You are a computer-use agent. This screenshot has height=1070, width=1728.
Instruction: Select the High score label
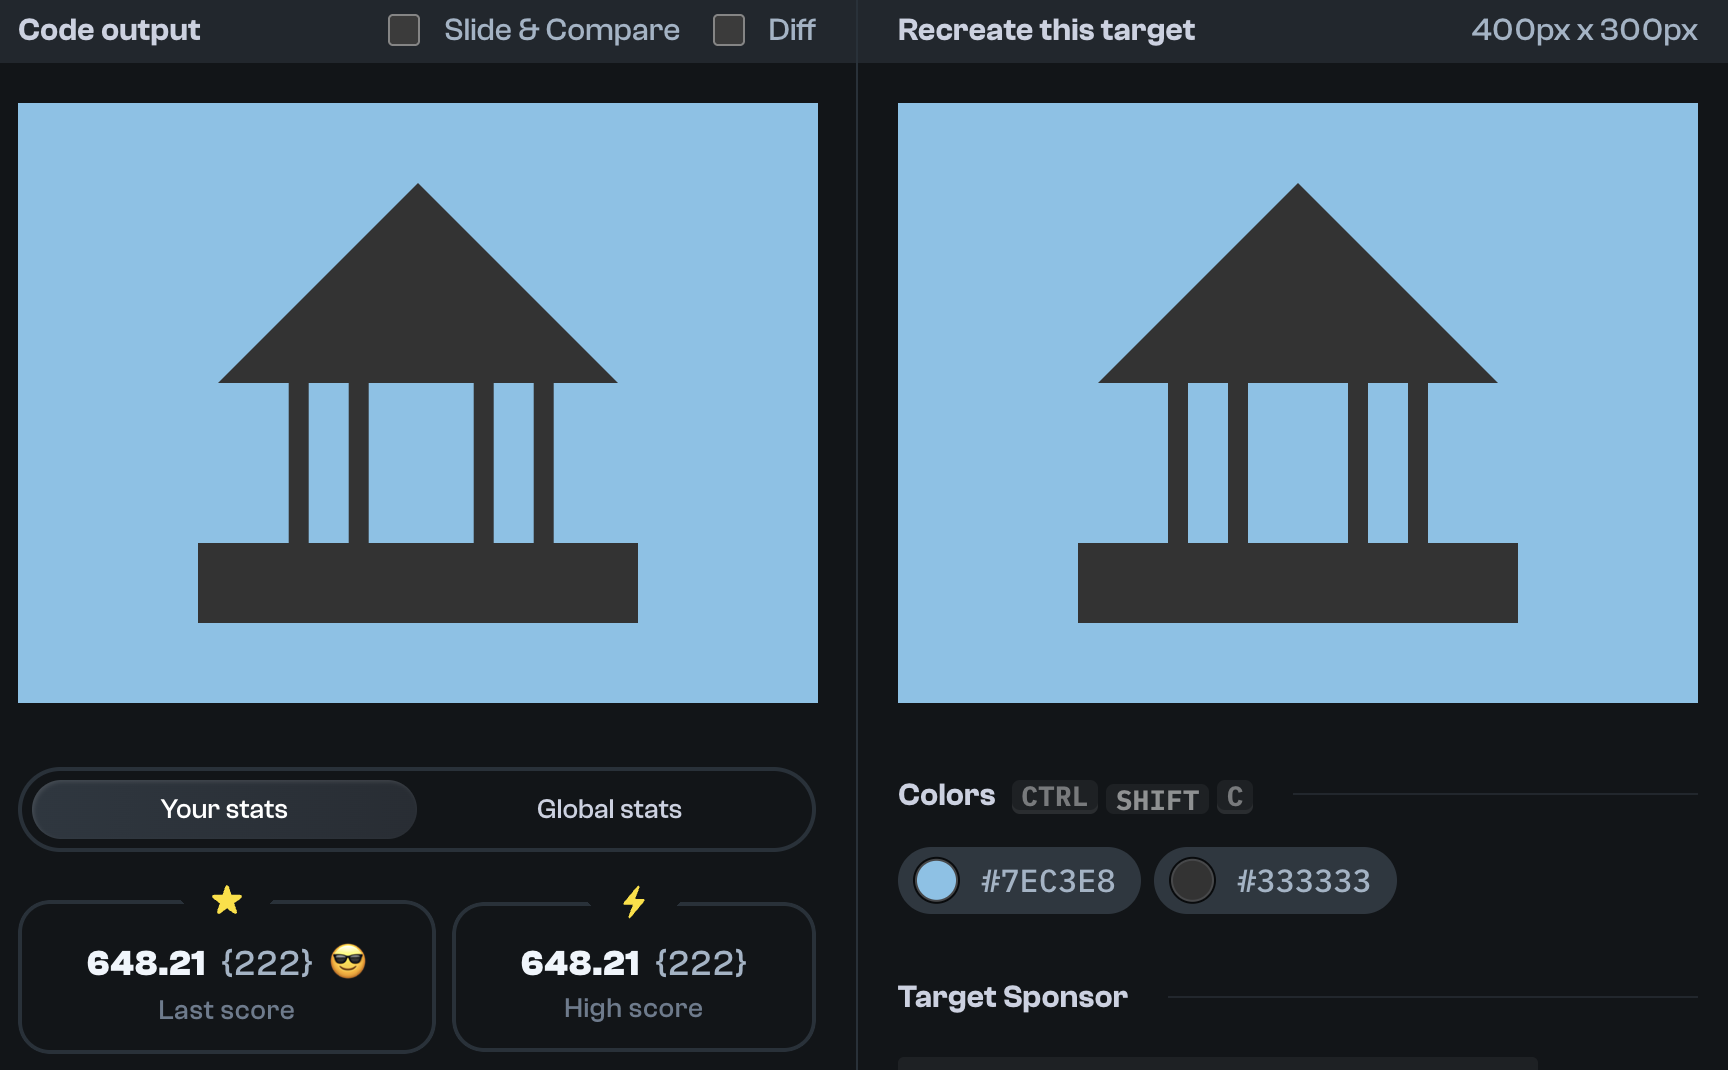633,1008
